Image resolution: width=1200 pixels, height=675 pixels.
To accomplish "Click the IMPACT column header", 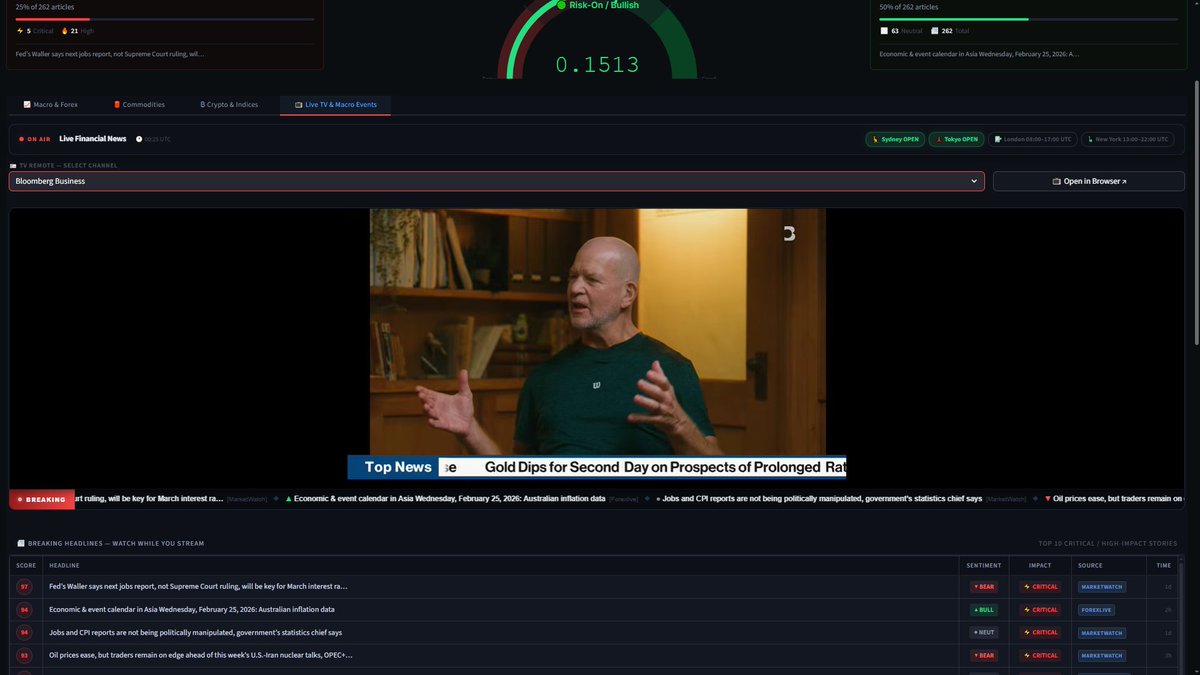I will (x=1040, y=565).
